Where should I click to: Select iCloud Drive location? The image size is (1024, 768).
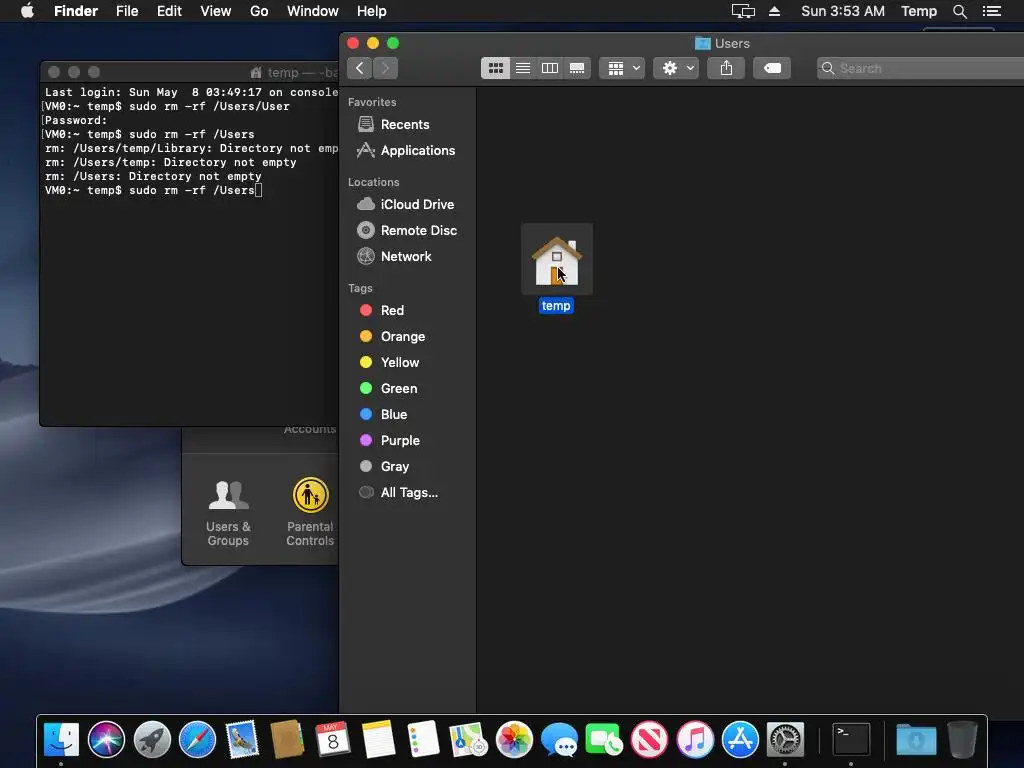[x=406, y=204]
